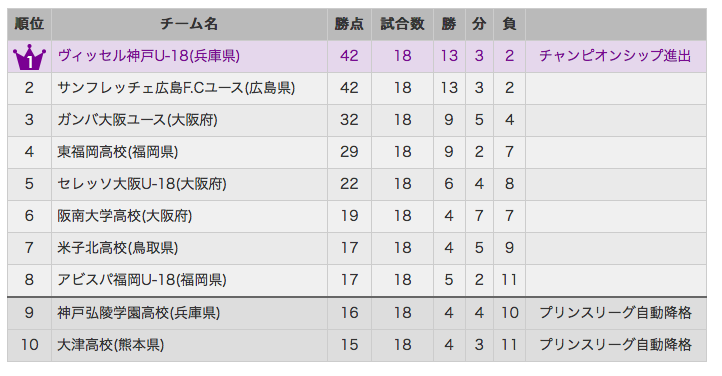This screenshot has width=722, height=376.
Task: Click the 試合数 column header
Action: [402, 24]
